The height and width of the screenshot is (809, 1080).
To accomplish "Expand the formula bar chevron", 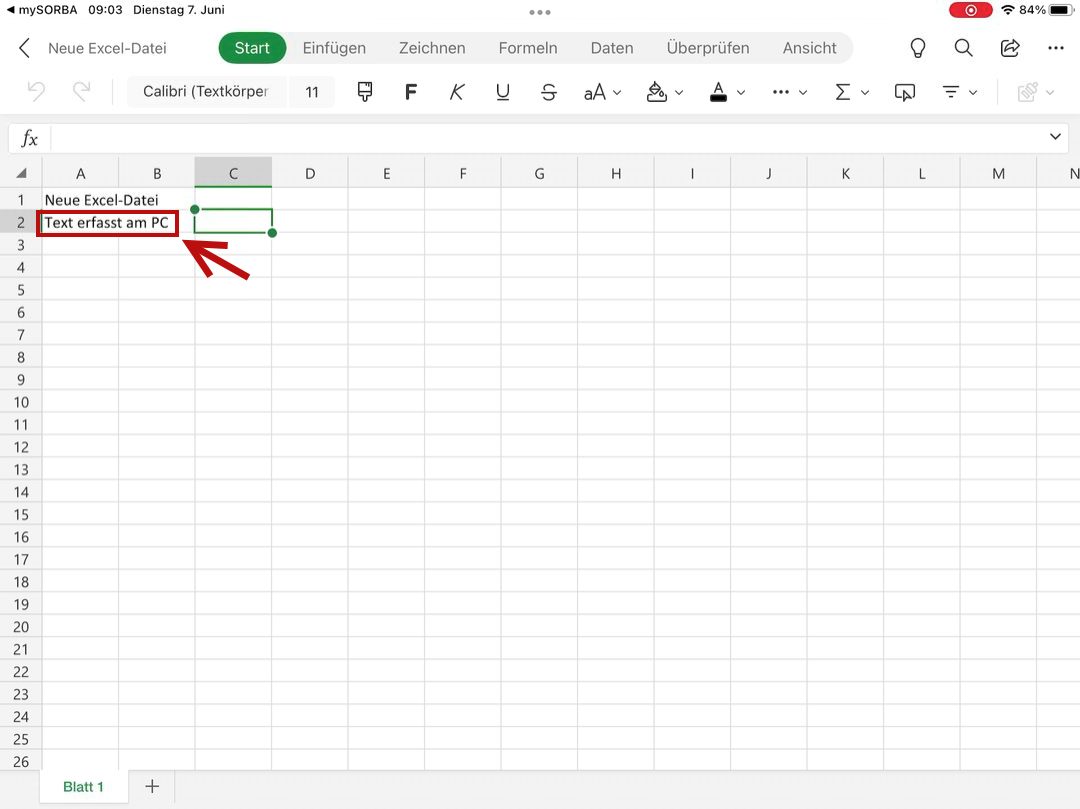I will pos(1055,137).
